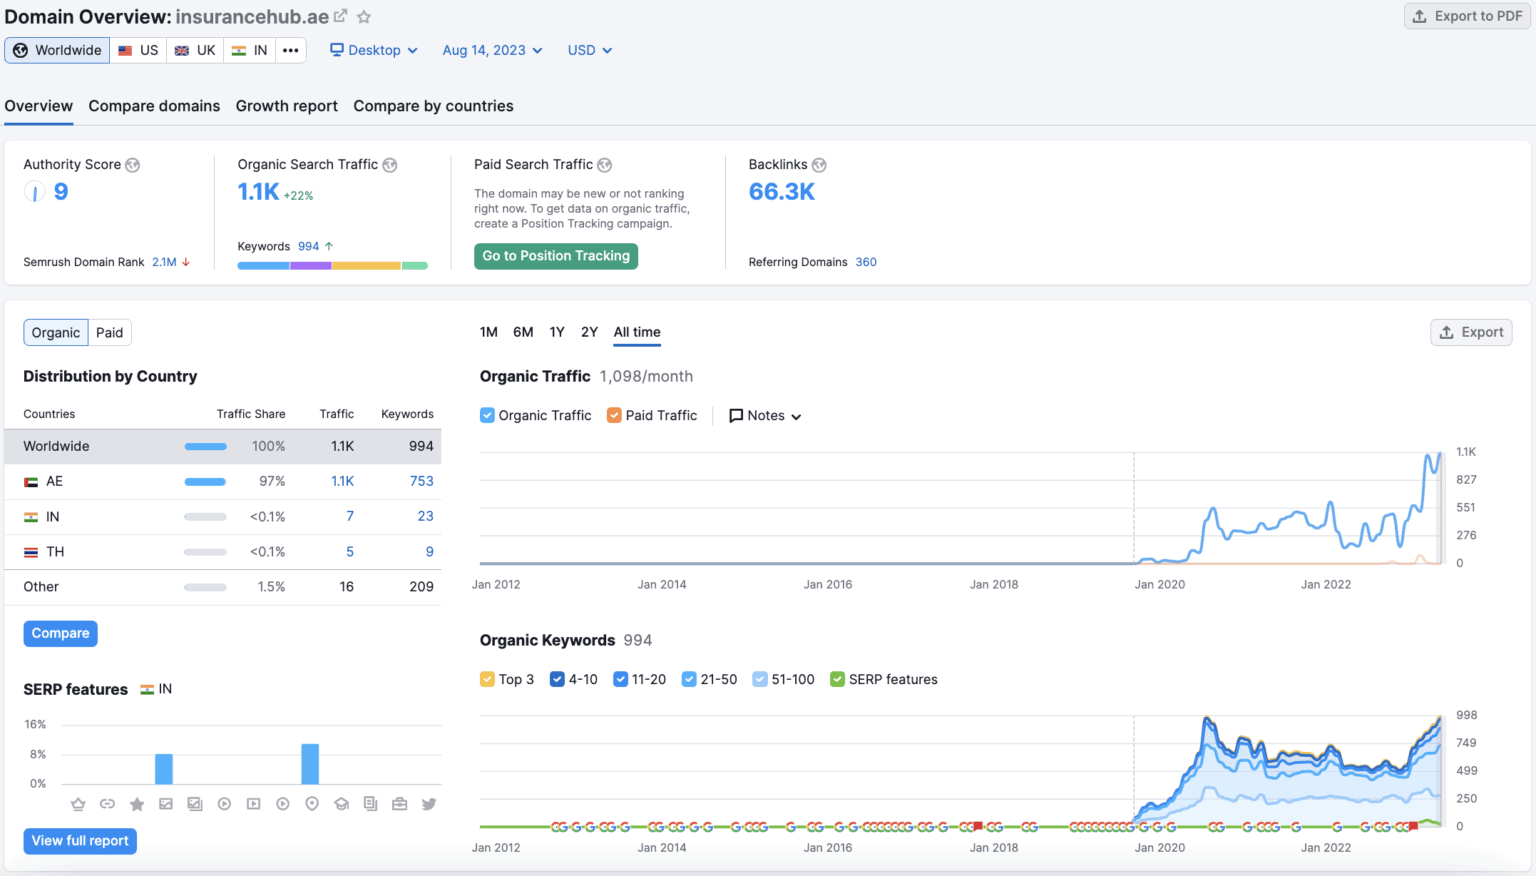Toggle the 51-100 positions checkbox
Image resolution: width=1536 pixels, height=876 pixels.
[760, 679]
